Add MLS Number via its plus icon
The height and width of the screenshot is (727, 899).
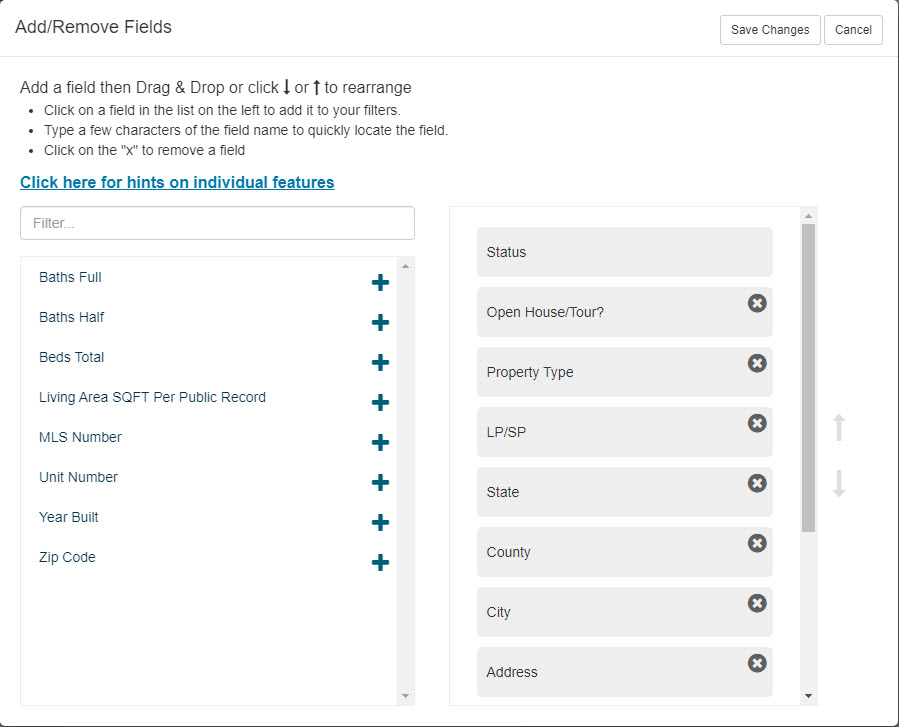[x=380, y=443]
